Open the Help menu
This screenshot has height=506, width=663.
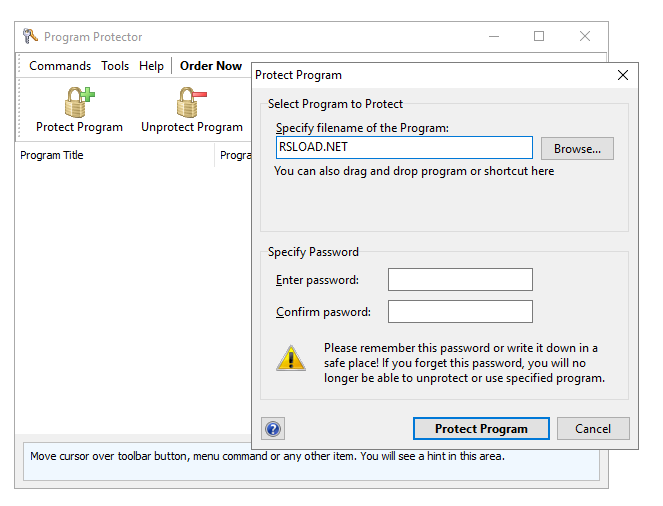[152, 66]
